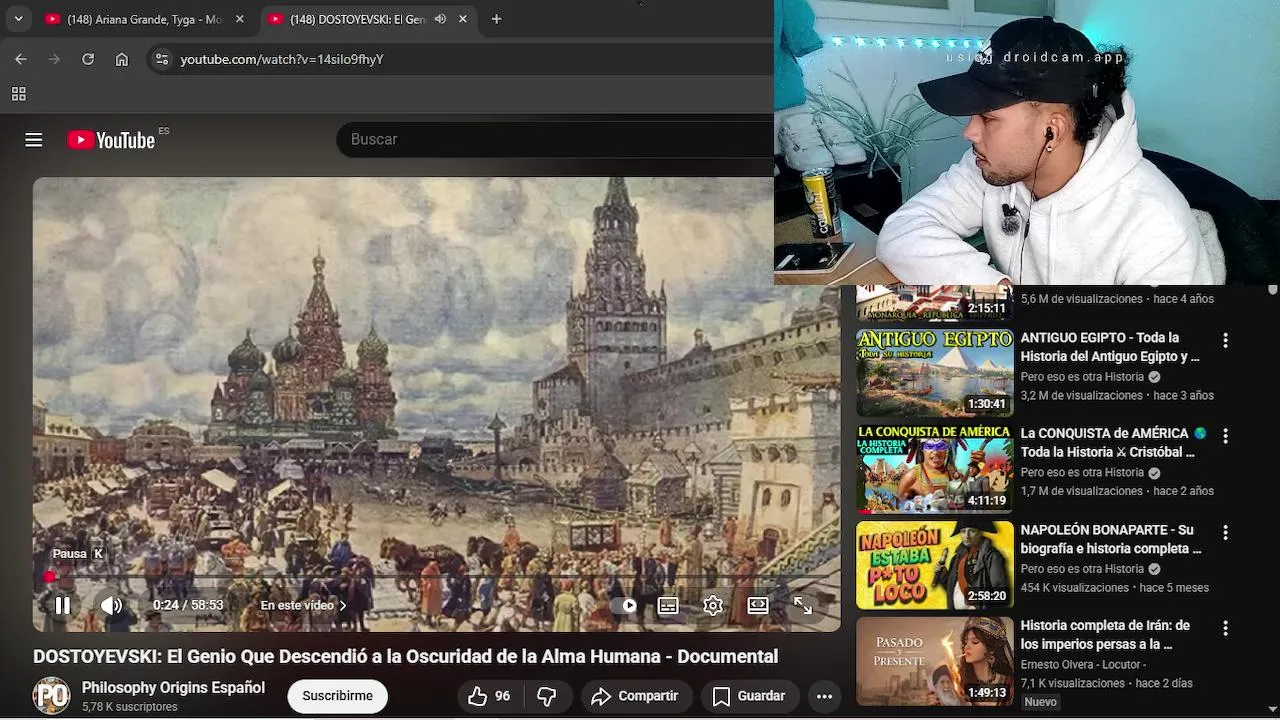Open 'La CONQUISTA de AMÉRICA' video title
This screenshot has width=1280, height=720.
(x=1113, y=443)
